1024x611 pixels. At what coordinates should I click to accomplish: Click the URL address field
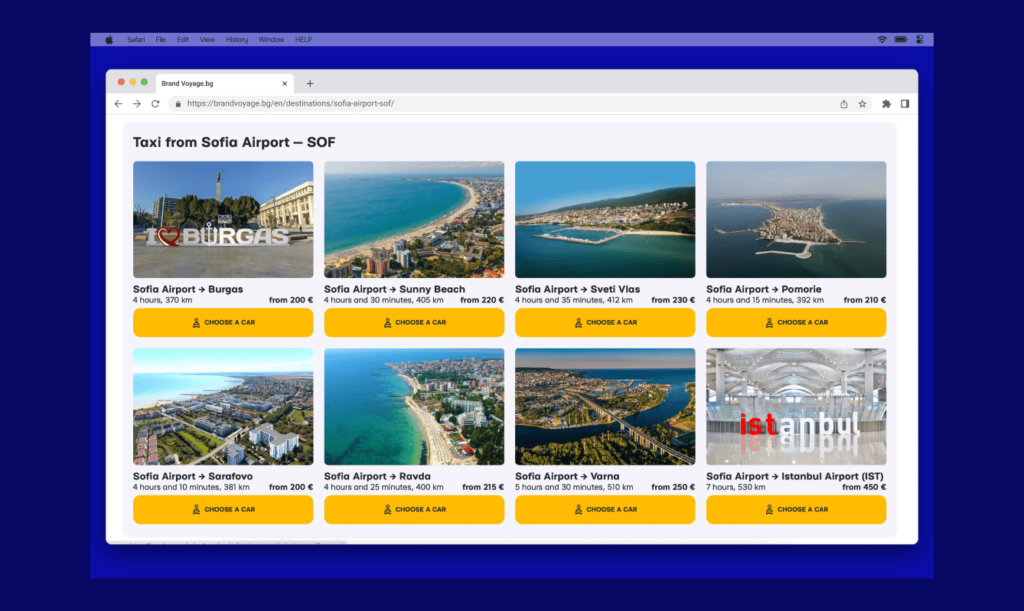coord(500,103)
